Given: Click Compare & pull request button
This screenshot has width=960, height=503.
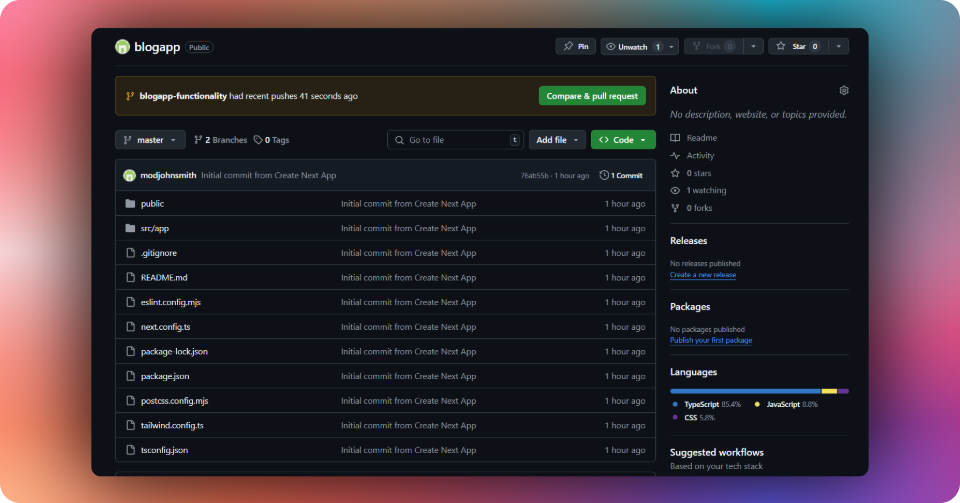Looking at the screenshot, I should [592, 96].
